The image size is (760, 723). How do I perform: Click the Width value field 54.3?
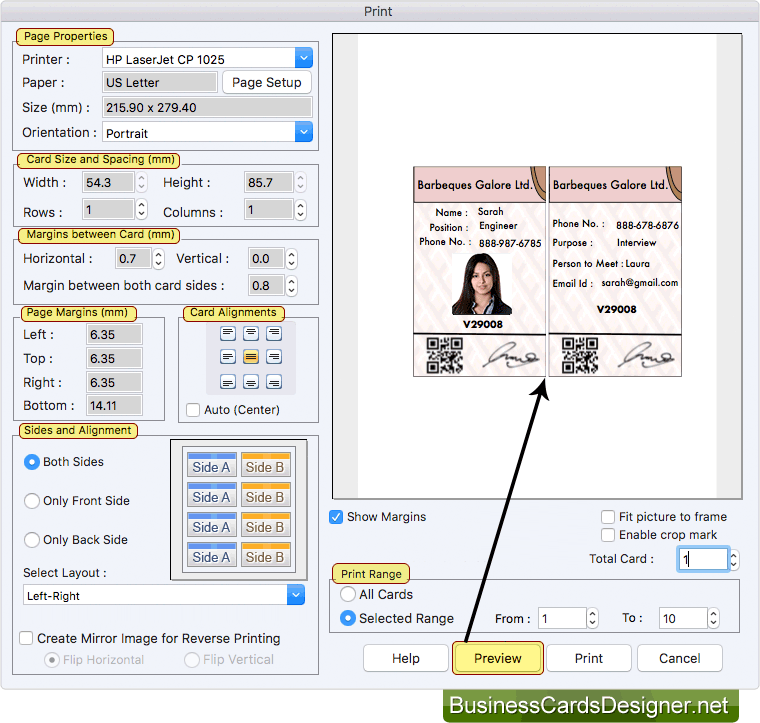[108, 182]
